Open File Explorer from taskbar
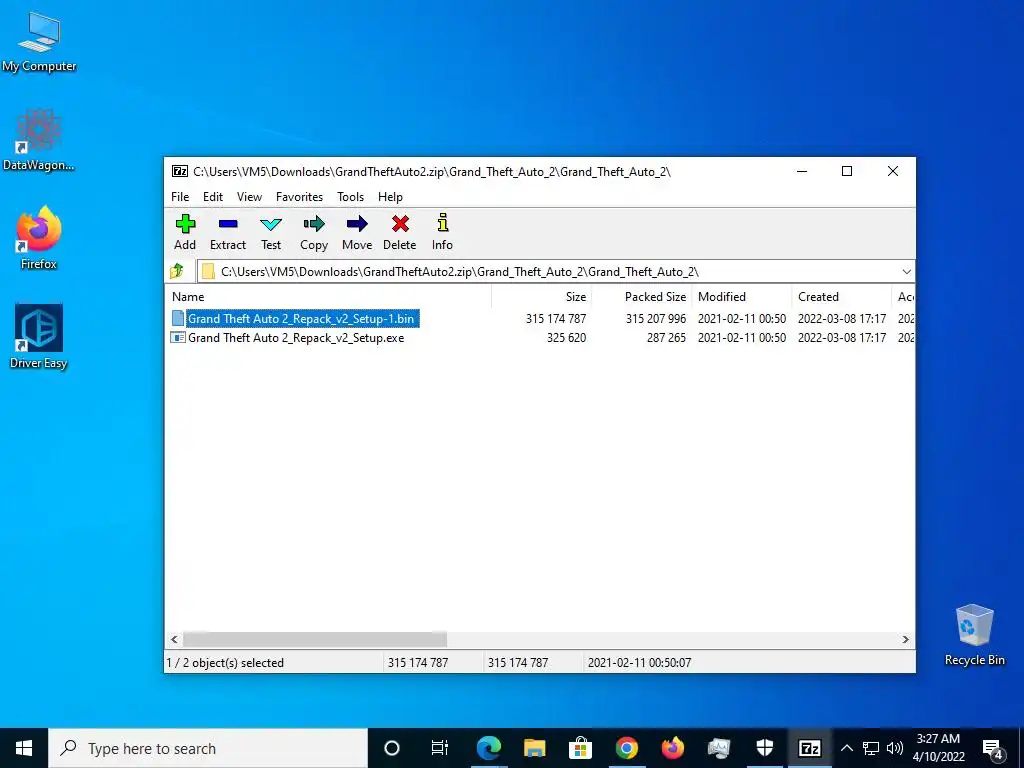The image size is (1024, 768). coord(534,748)
